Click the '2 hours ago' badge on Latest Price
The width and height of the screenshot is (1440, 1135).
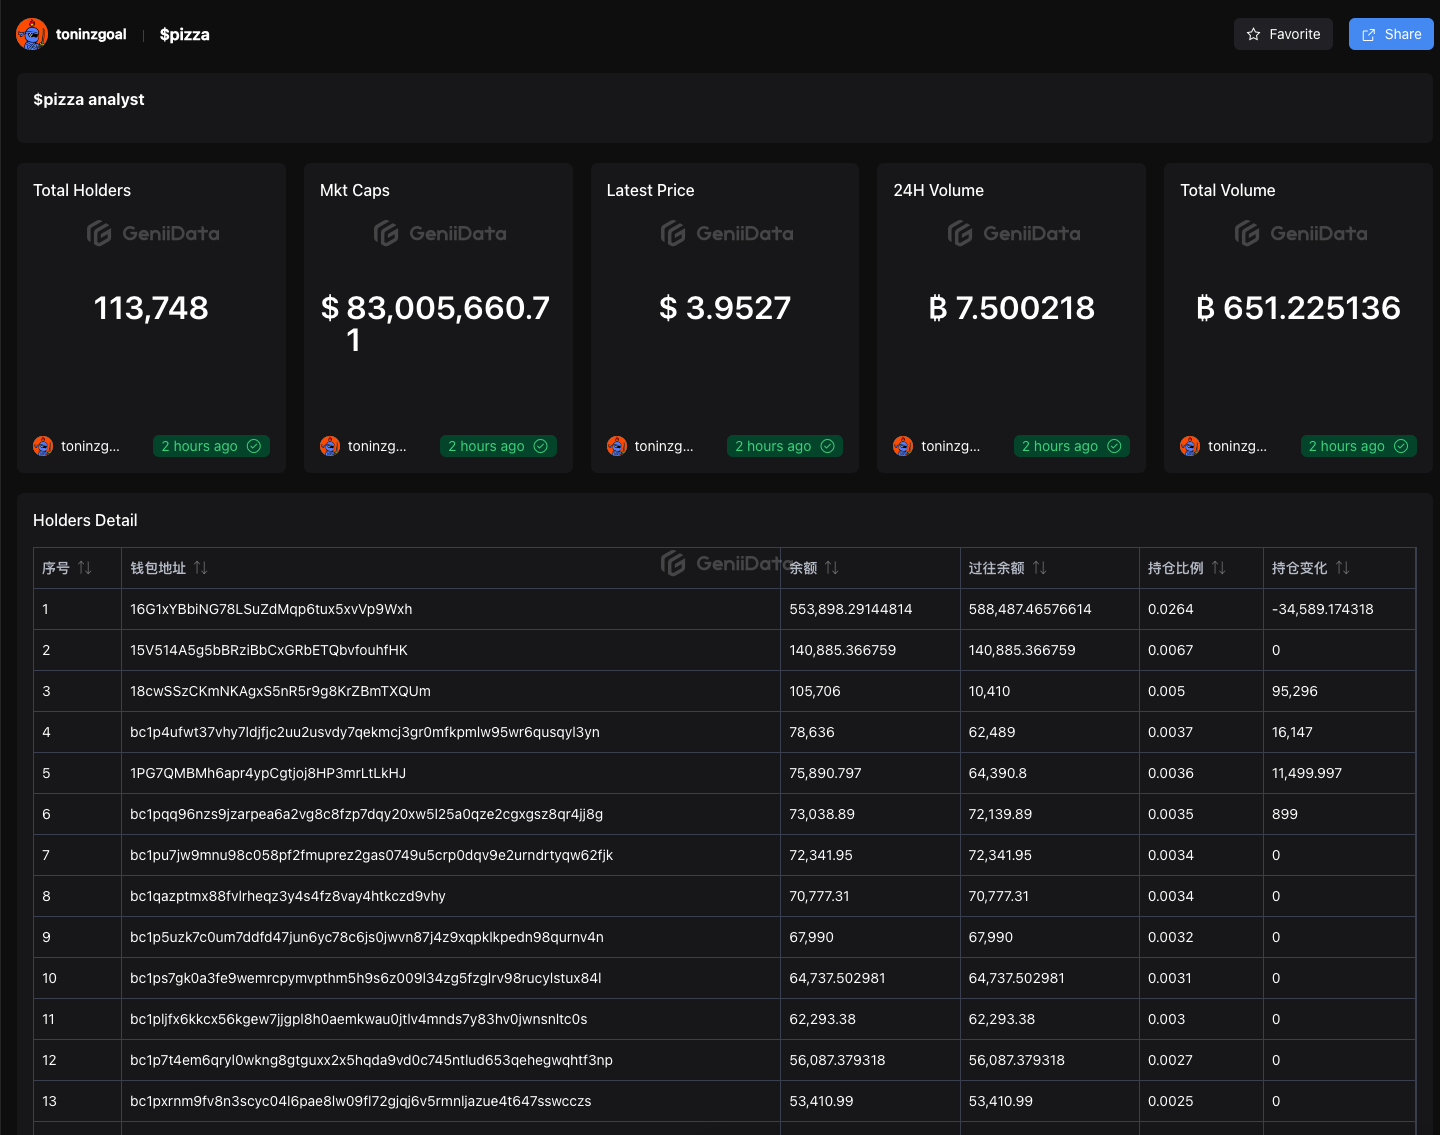click(784, 446)
